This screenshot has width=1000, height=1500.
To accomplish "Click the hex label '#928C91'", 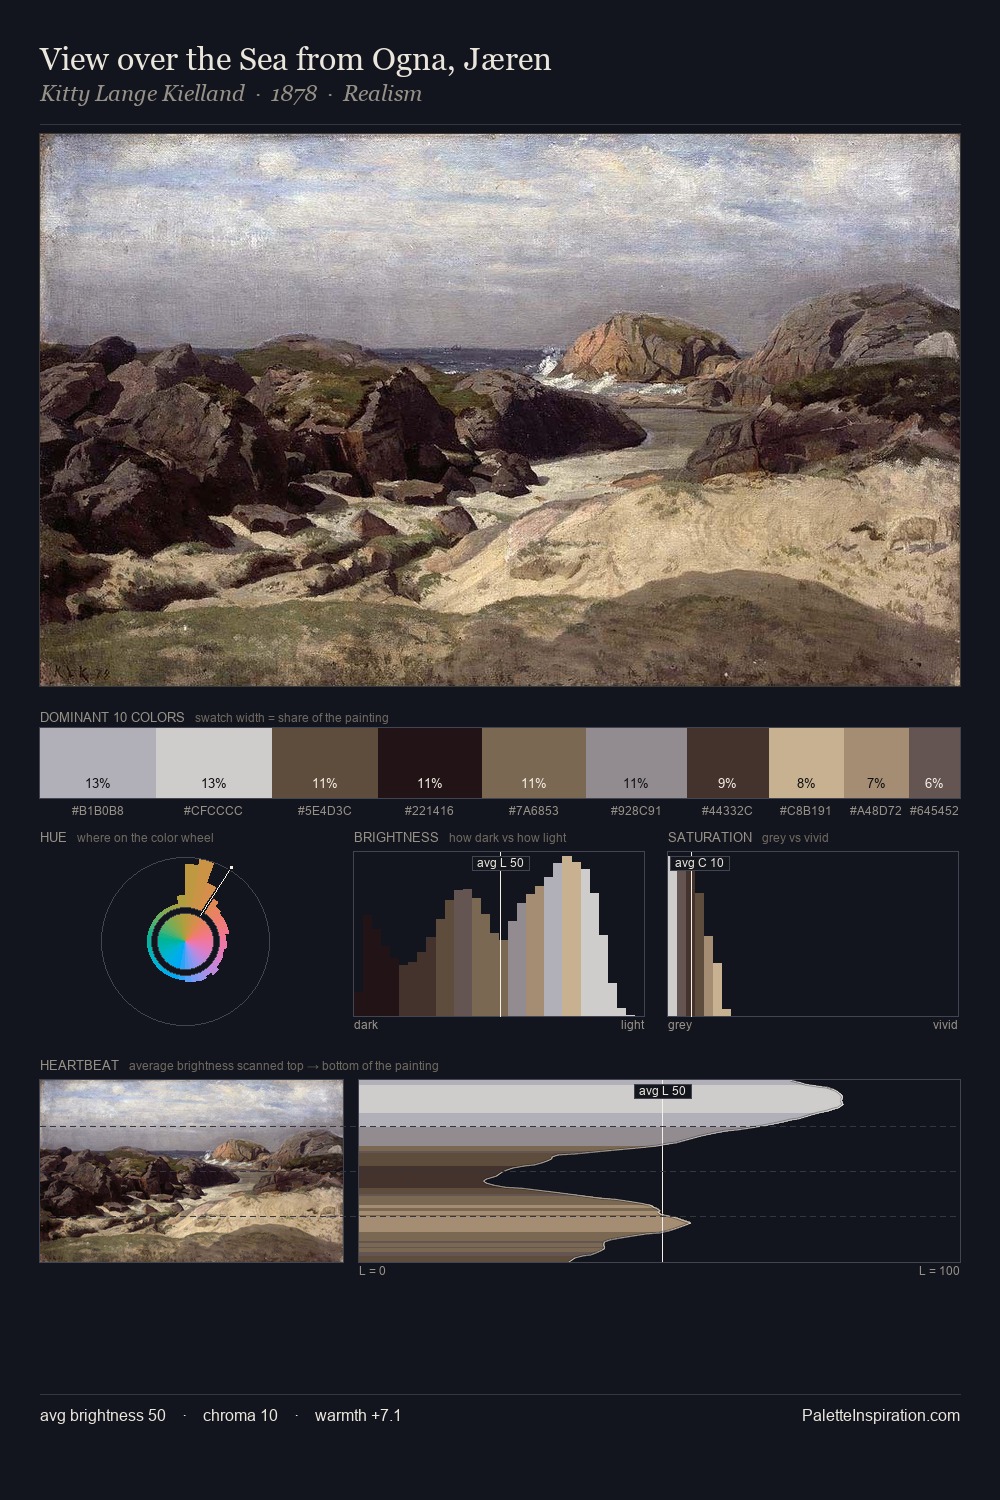I will point(636,811).
